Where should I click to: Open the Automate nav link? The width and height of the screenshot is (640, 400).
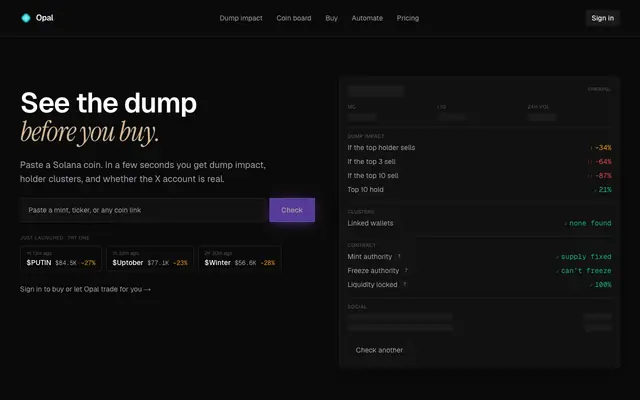[x=367, y=18]
